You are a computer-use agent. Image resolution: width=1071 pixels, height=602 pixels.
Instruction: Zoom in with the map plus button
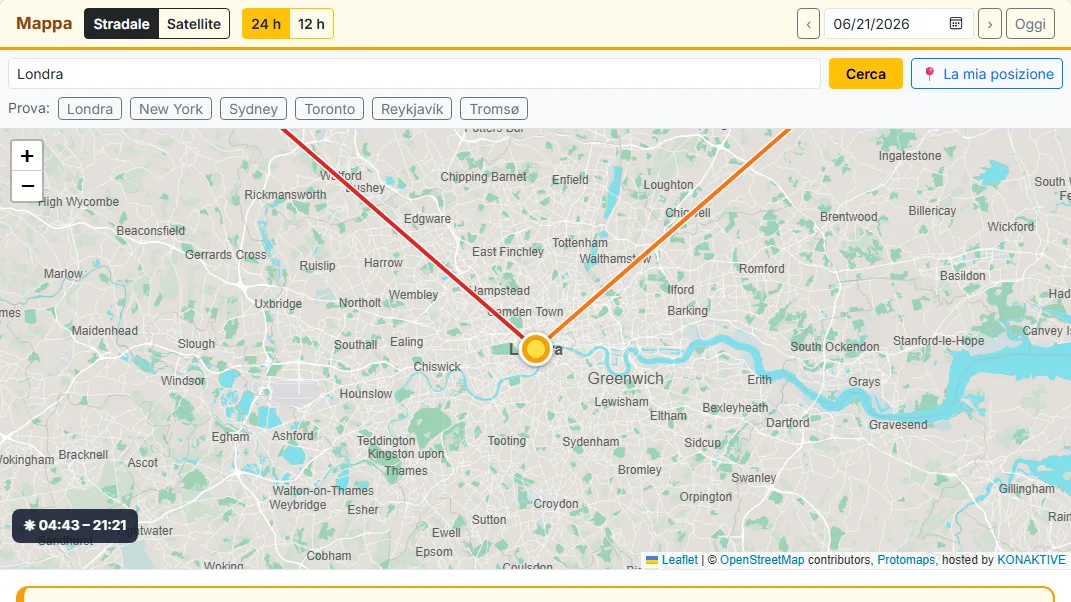point(27,156)
